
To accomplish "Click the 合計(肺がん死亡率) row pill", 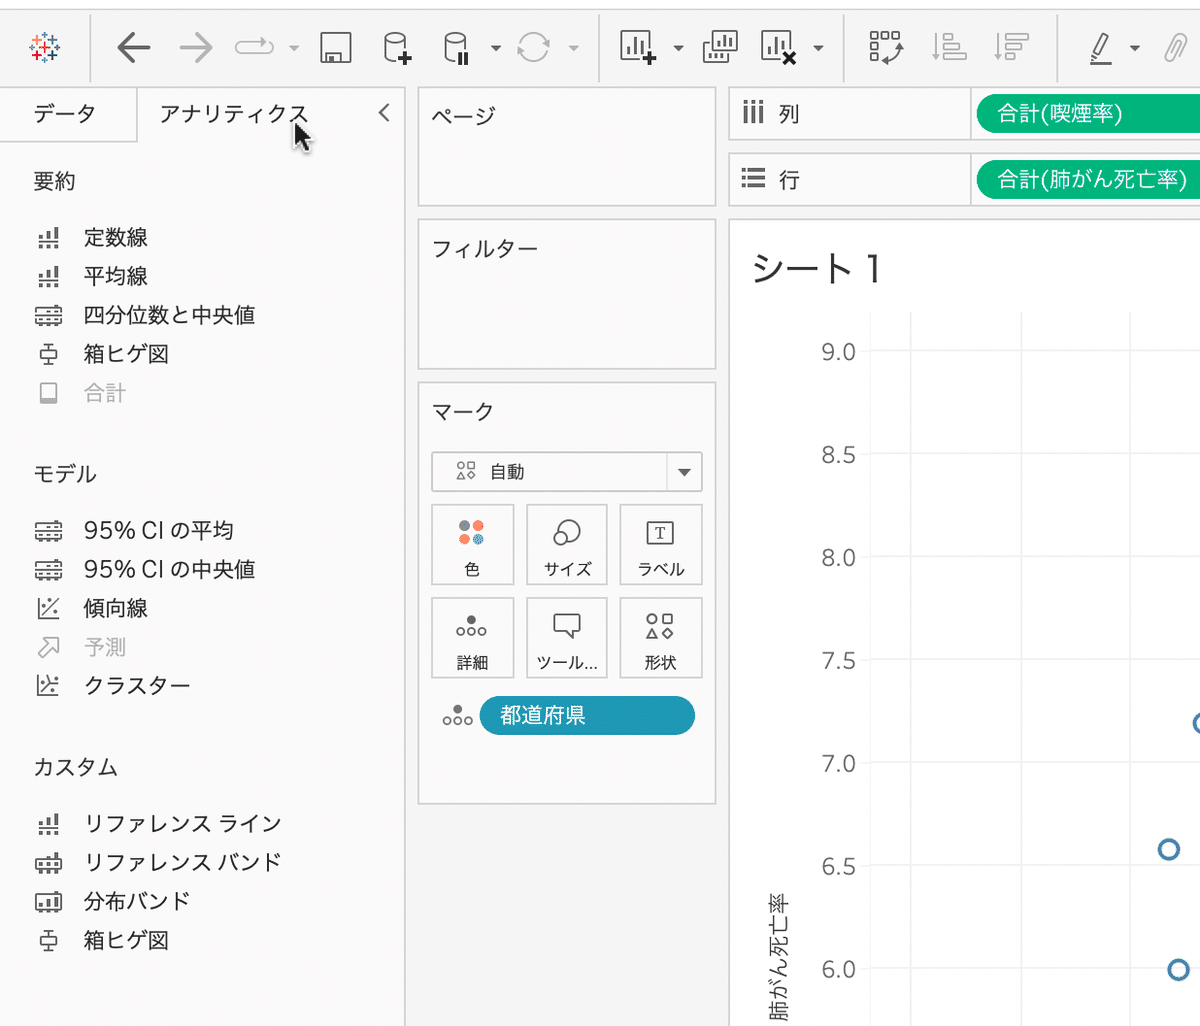I will coord(1087,179).
